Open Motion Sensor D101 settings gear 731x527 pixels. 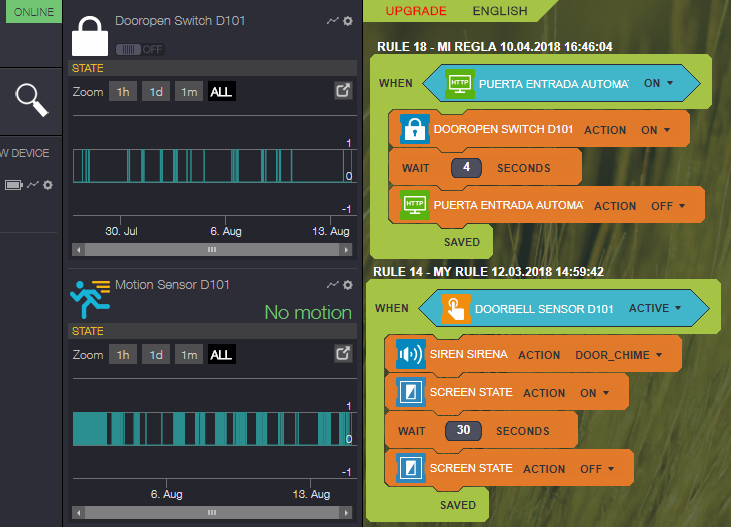point(348,285)
